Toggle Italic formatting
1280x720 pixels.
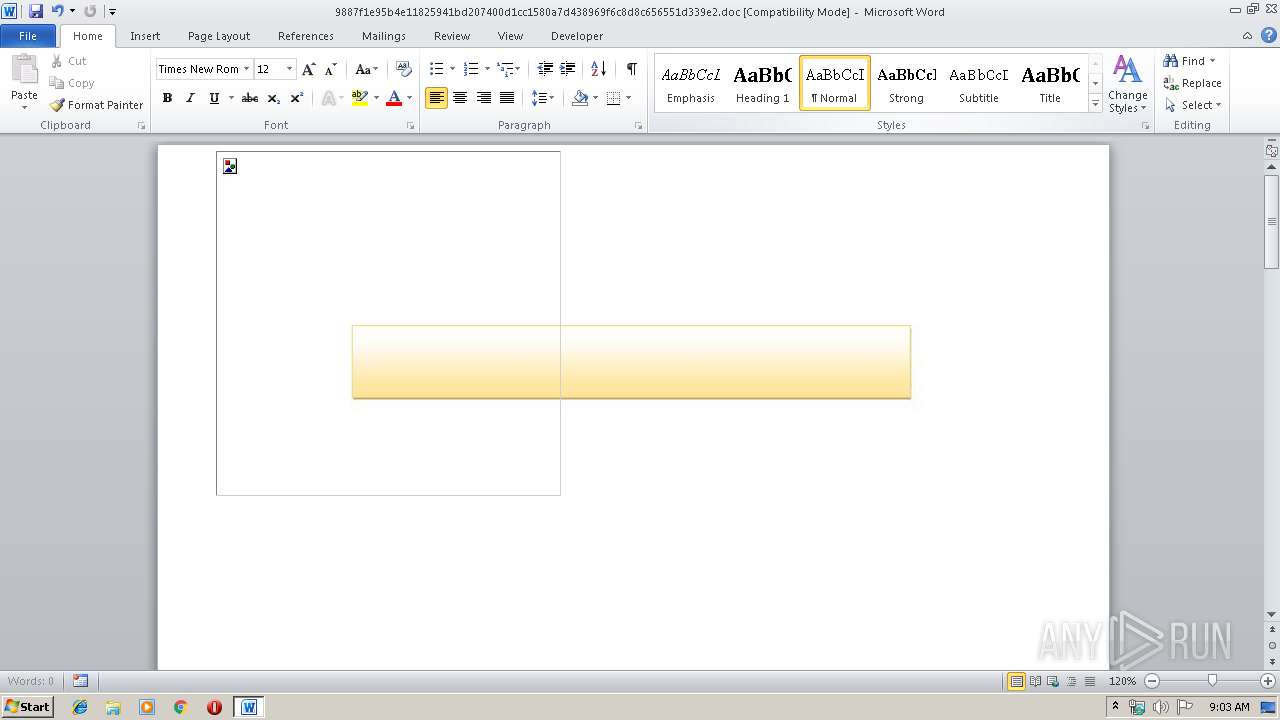[x=190, y=98]
